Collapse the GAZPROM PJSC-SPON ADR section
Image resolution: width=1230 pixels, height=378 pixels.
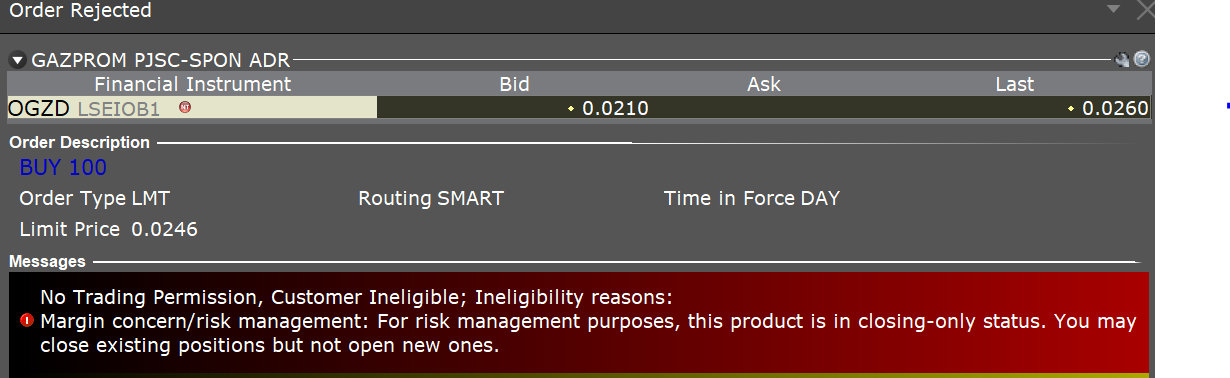click(x=17, y=60)
